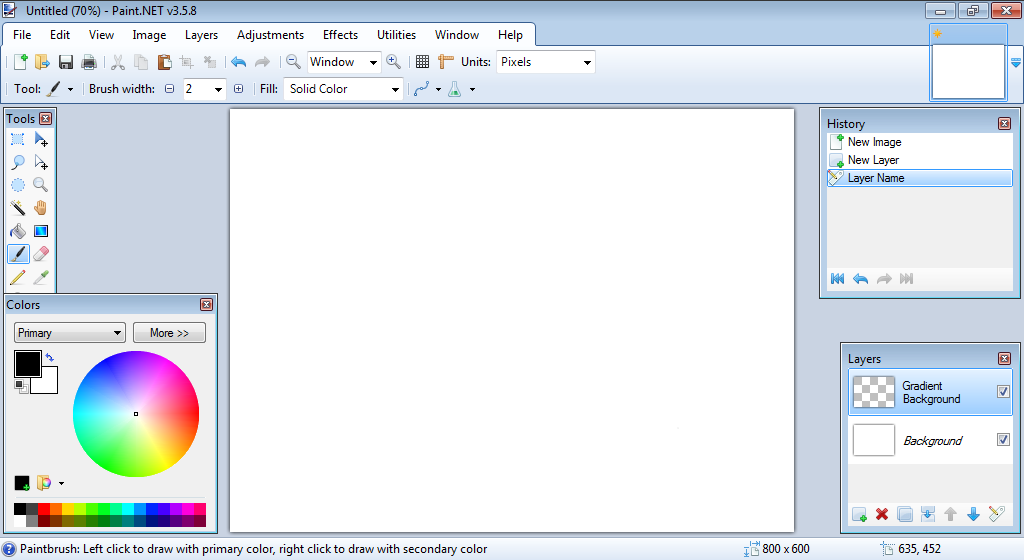Select the Ellipse Select tool
This screenshot has height=560, width=1024.
(18, 185)
